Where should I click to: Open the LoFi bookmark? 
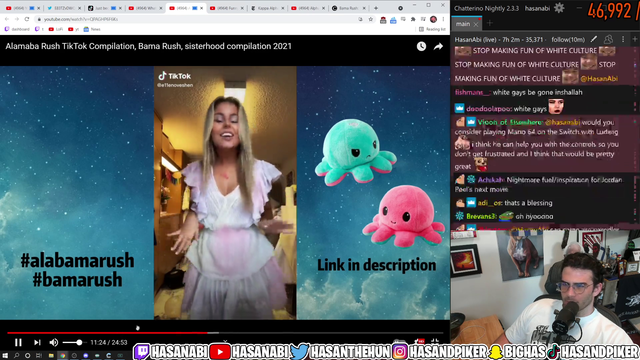(56, 29)
